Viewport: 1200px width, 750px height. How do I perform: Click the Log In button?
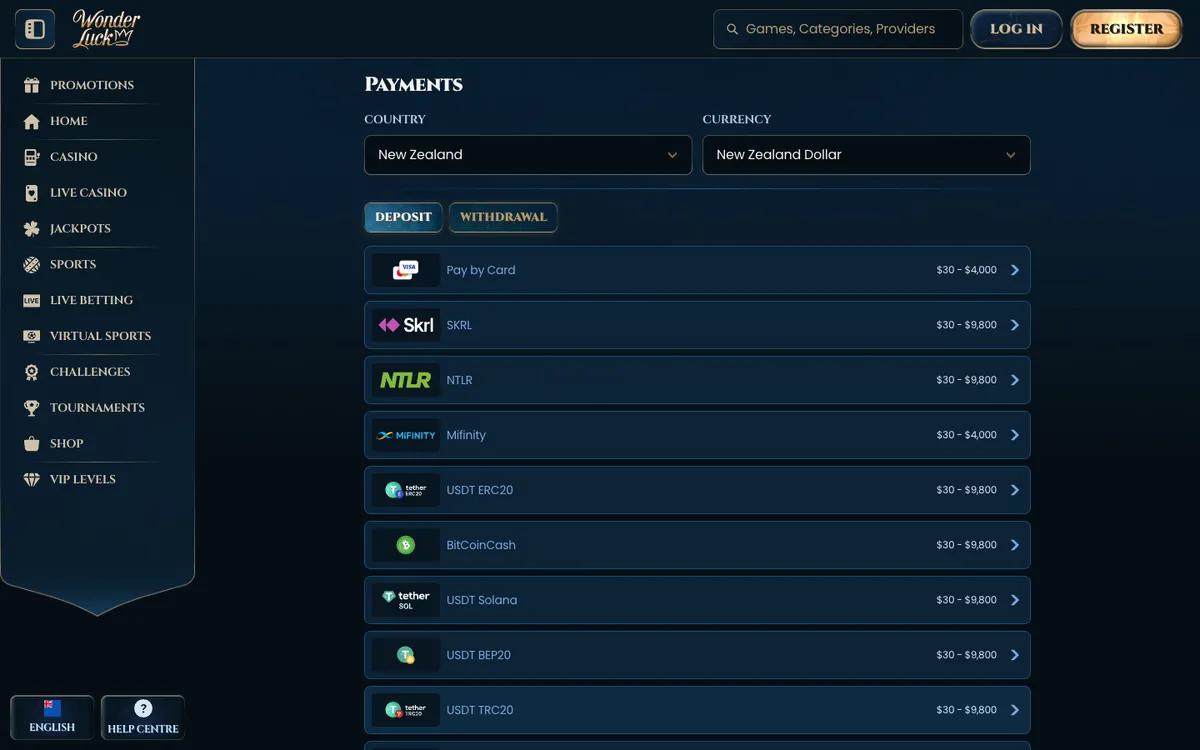coord(1016,29)
